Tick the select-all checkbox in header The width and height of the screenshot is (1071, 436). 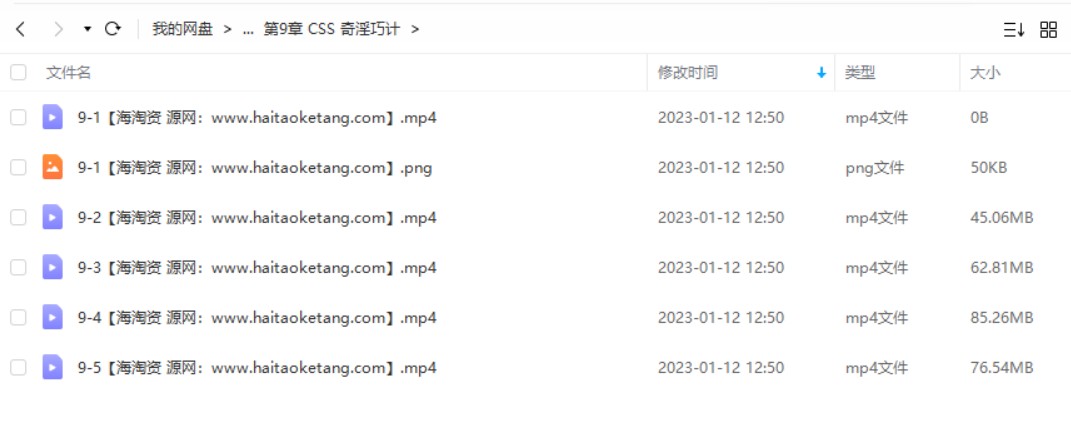pos(18,72)
